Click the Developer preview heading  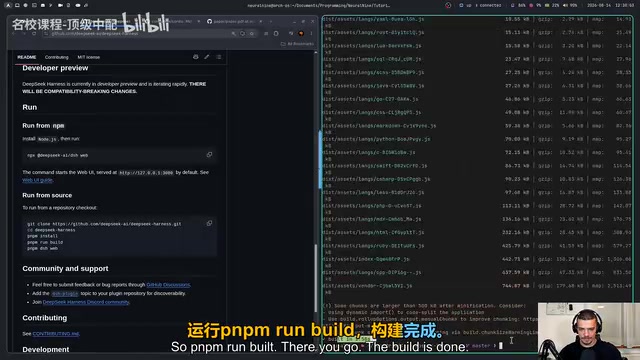coord(55,68)
